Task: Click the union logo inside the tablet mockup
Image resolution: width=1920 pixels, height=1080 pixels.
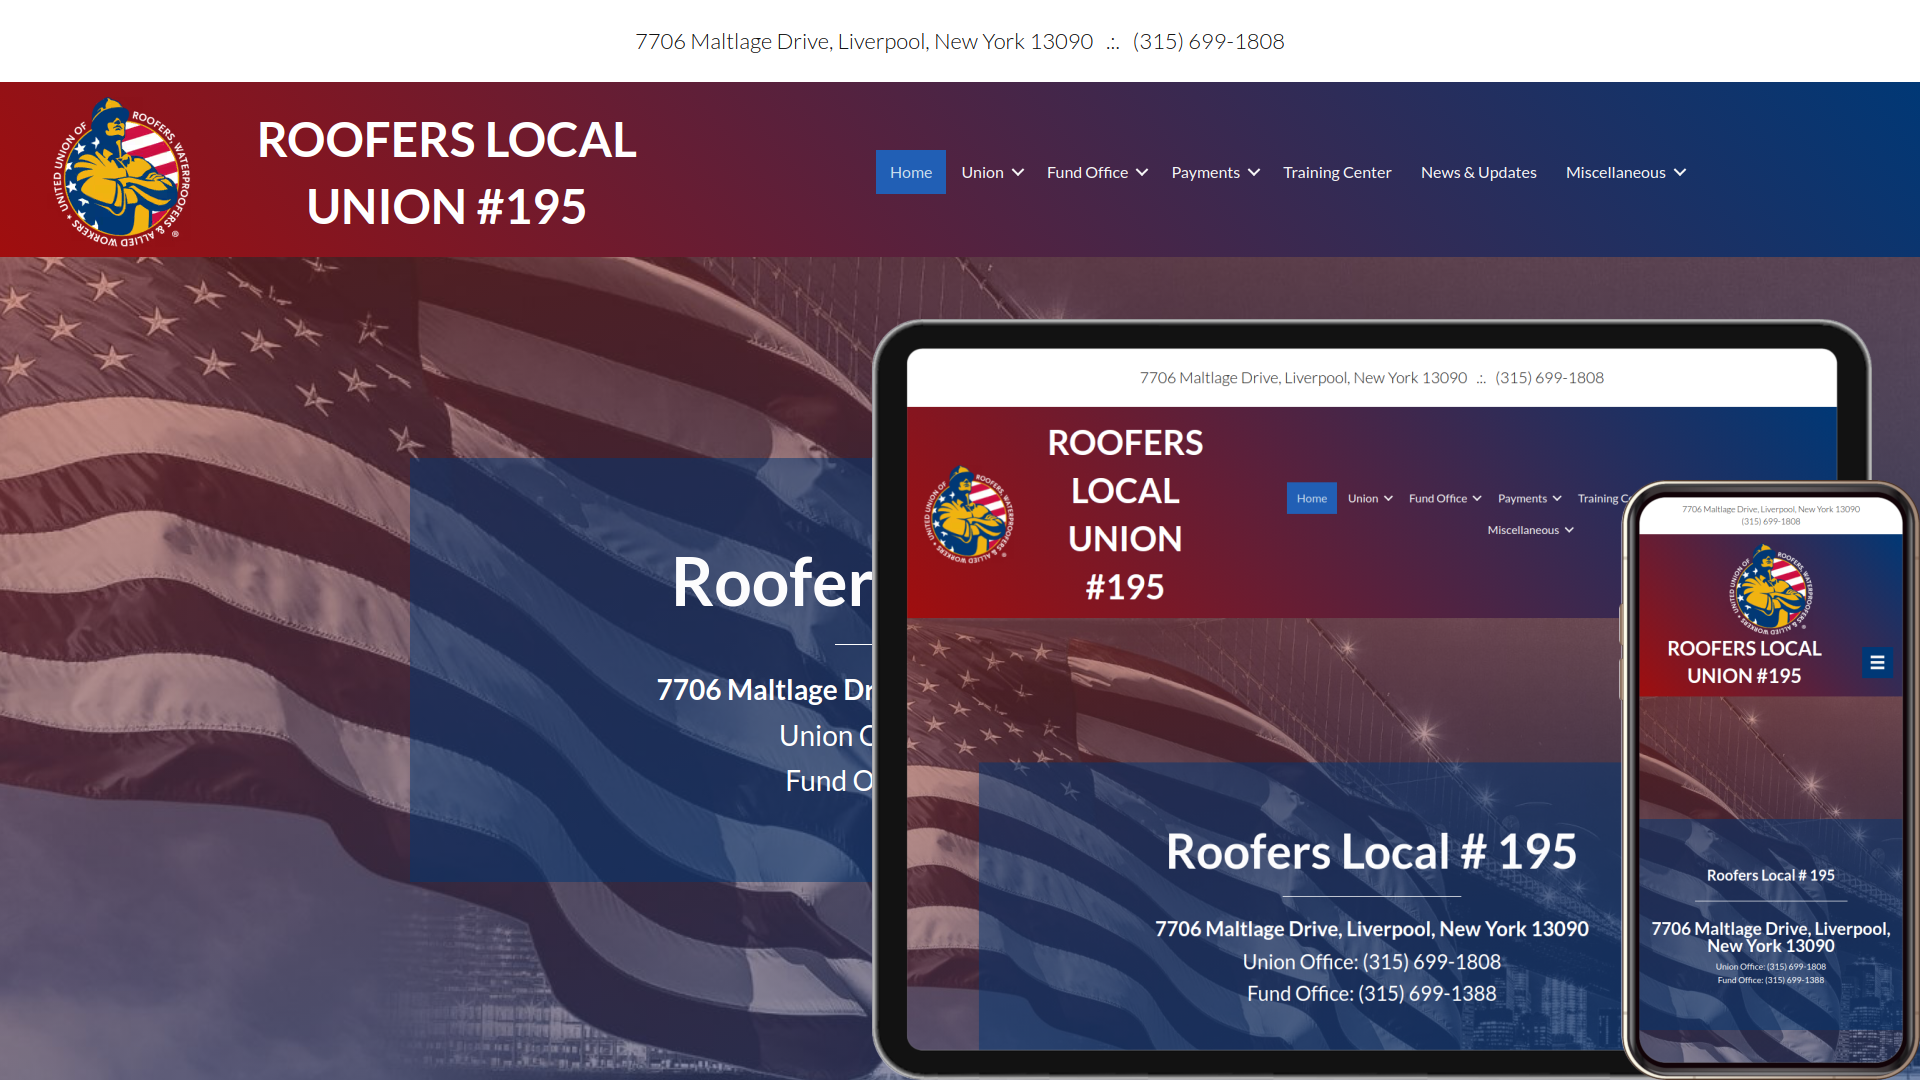Action: tap(967, 514)
